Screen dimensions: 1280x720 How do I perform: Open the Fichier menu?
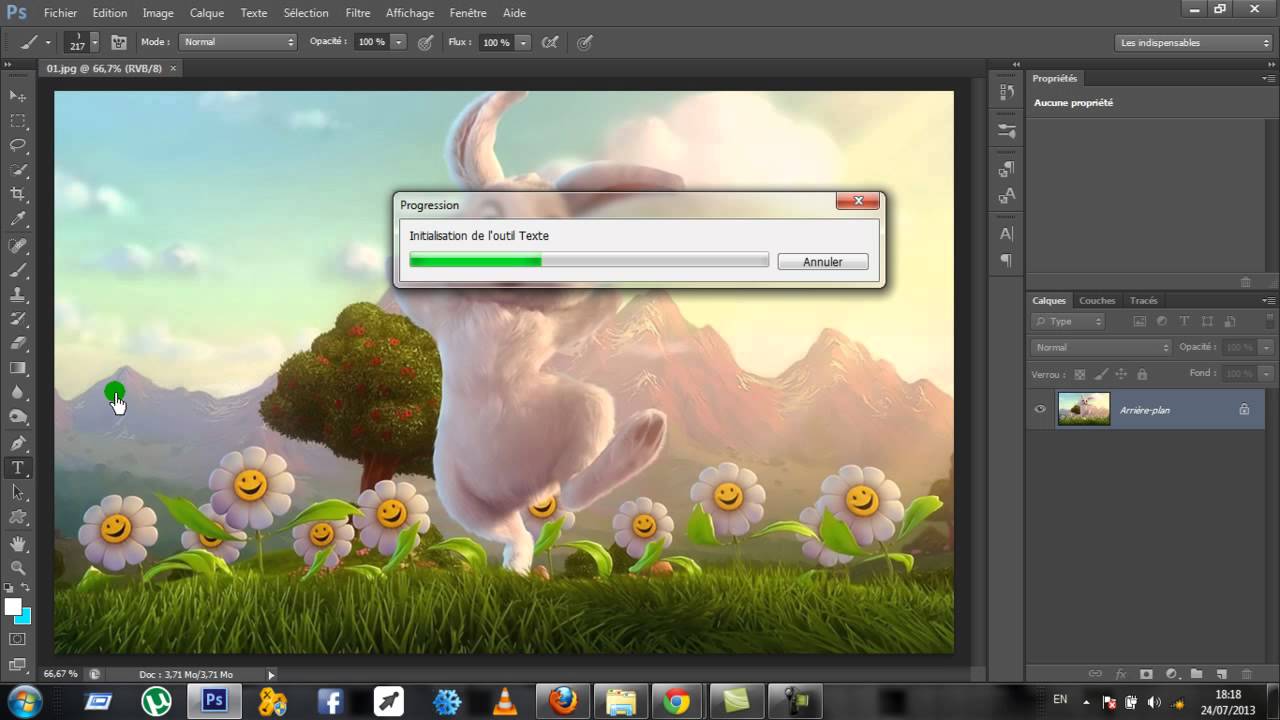[60, 13]
